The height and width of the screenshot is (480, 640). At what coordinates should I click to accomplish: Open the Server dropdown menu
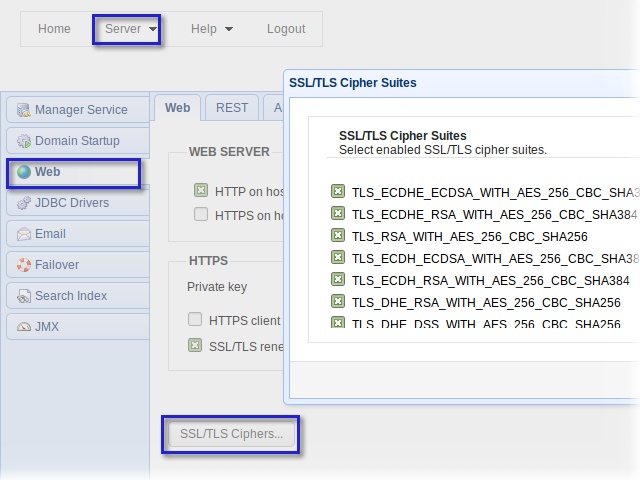coord(130,29)
